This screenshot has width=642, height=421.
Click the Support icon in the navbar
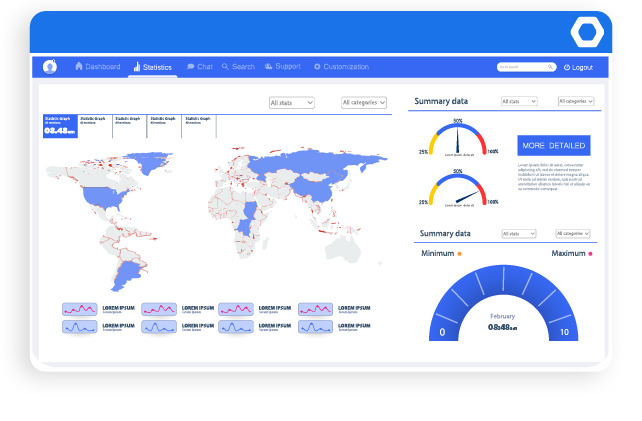(x=269, y=67)
